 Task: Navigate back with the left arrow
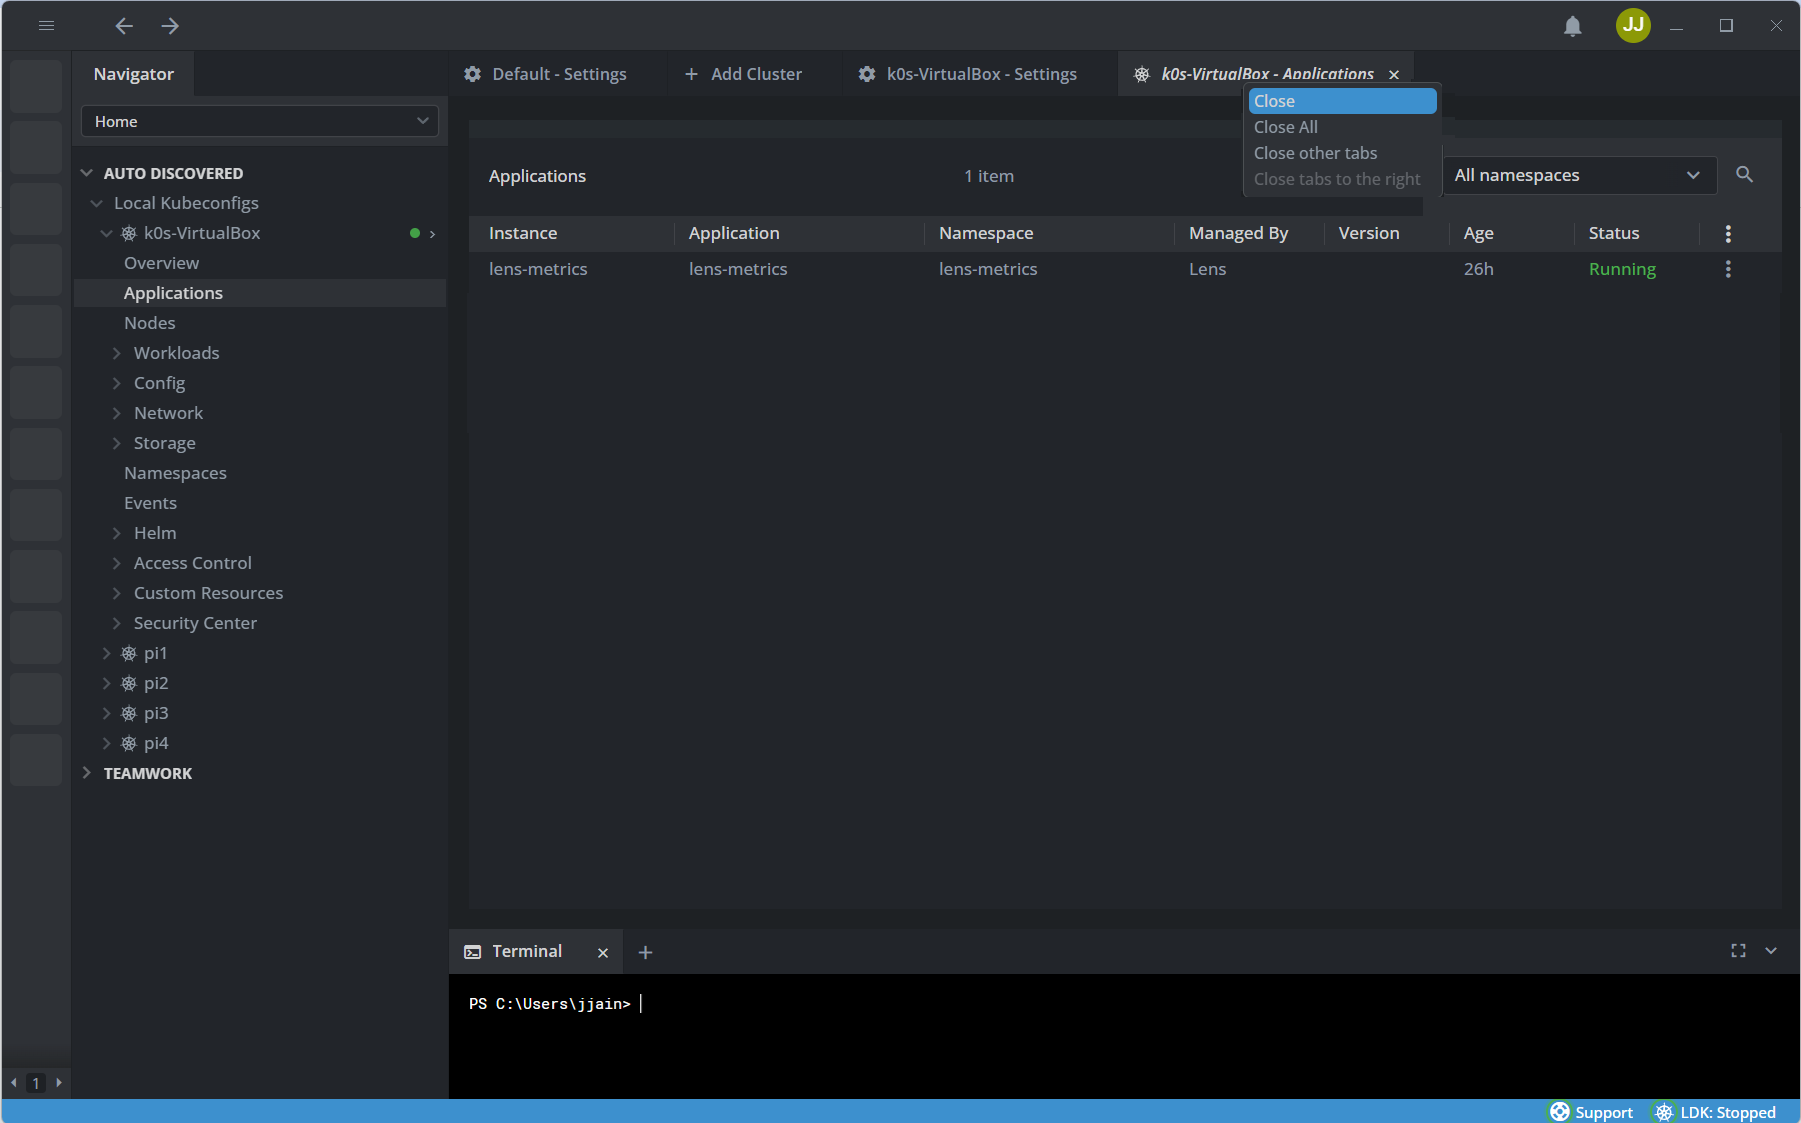(124, 26)
